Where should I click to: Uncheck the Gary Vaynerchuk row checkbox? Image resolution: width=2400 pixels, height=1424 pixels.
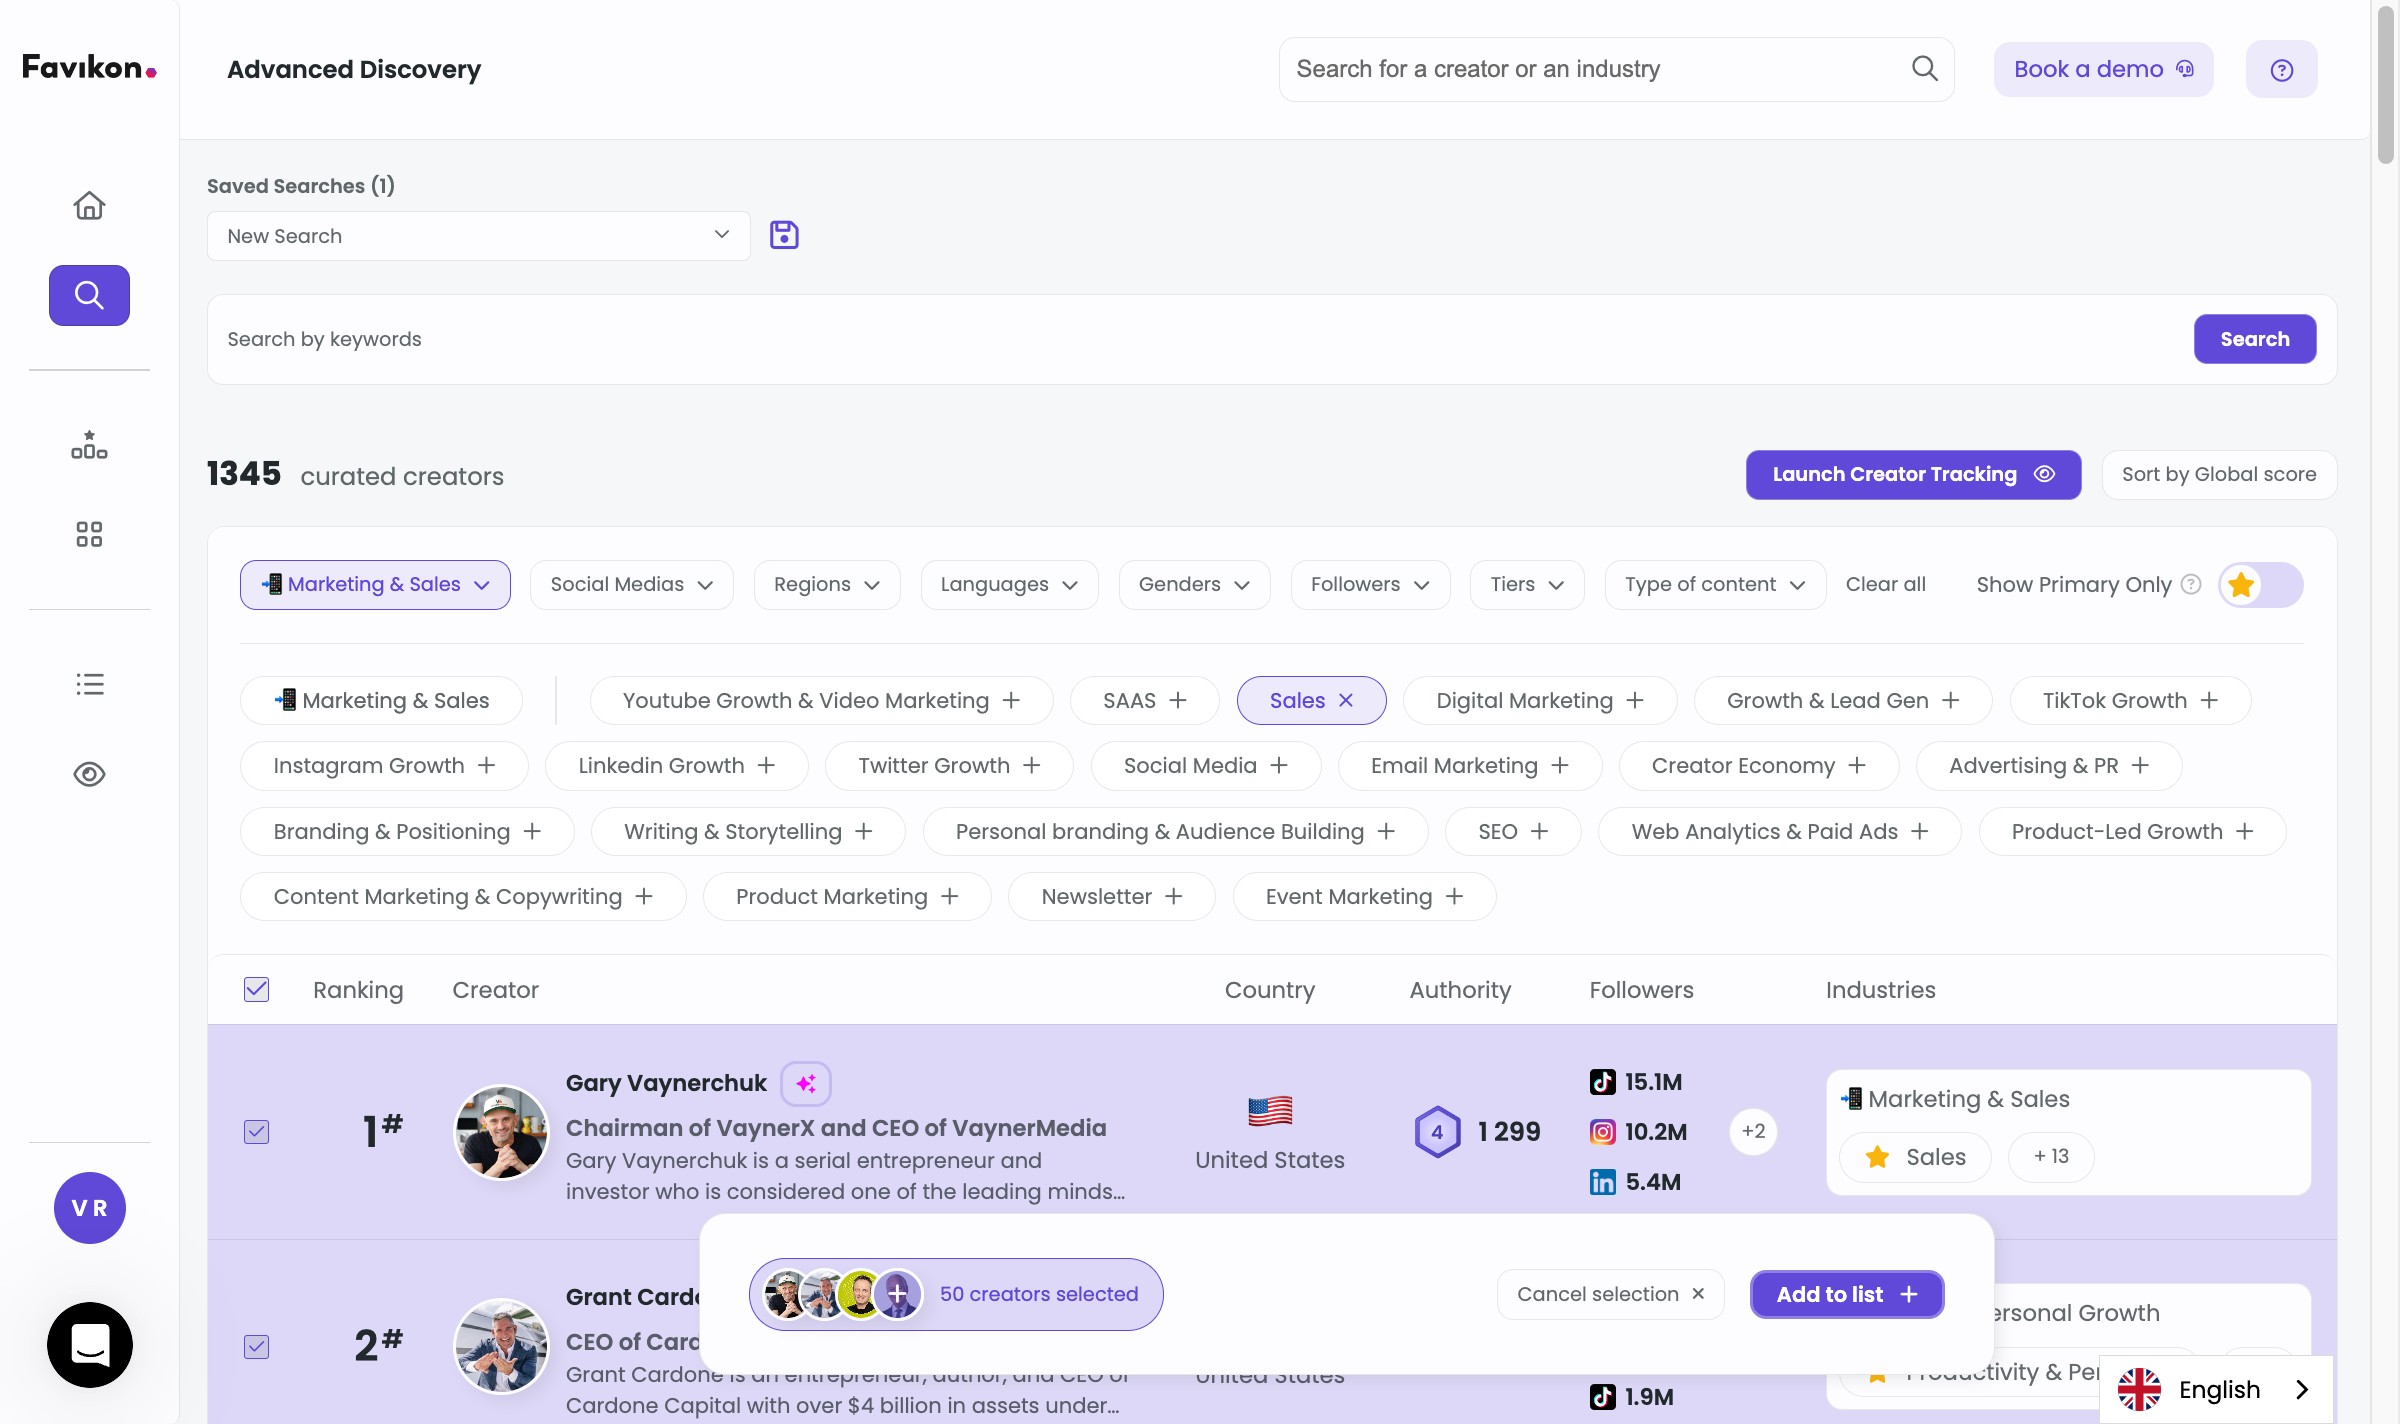[x=257, y=1132]
